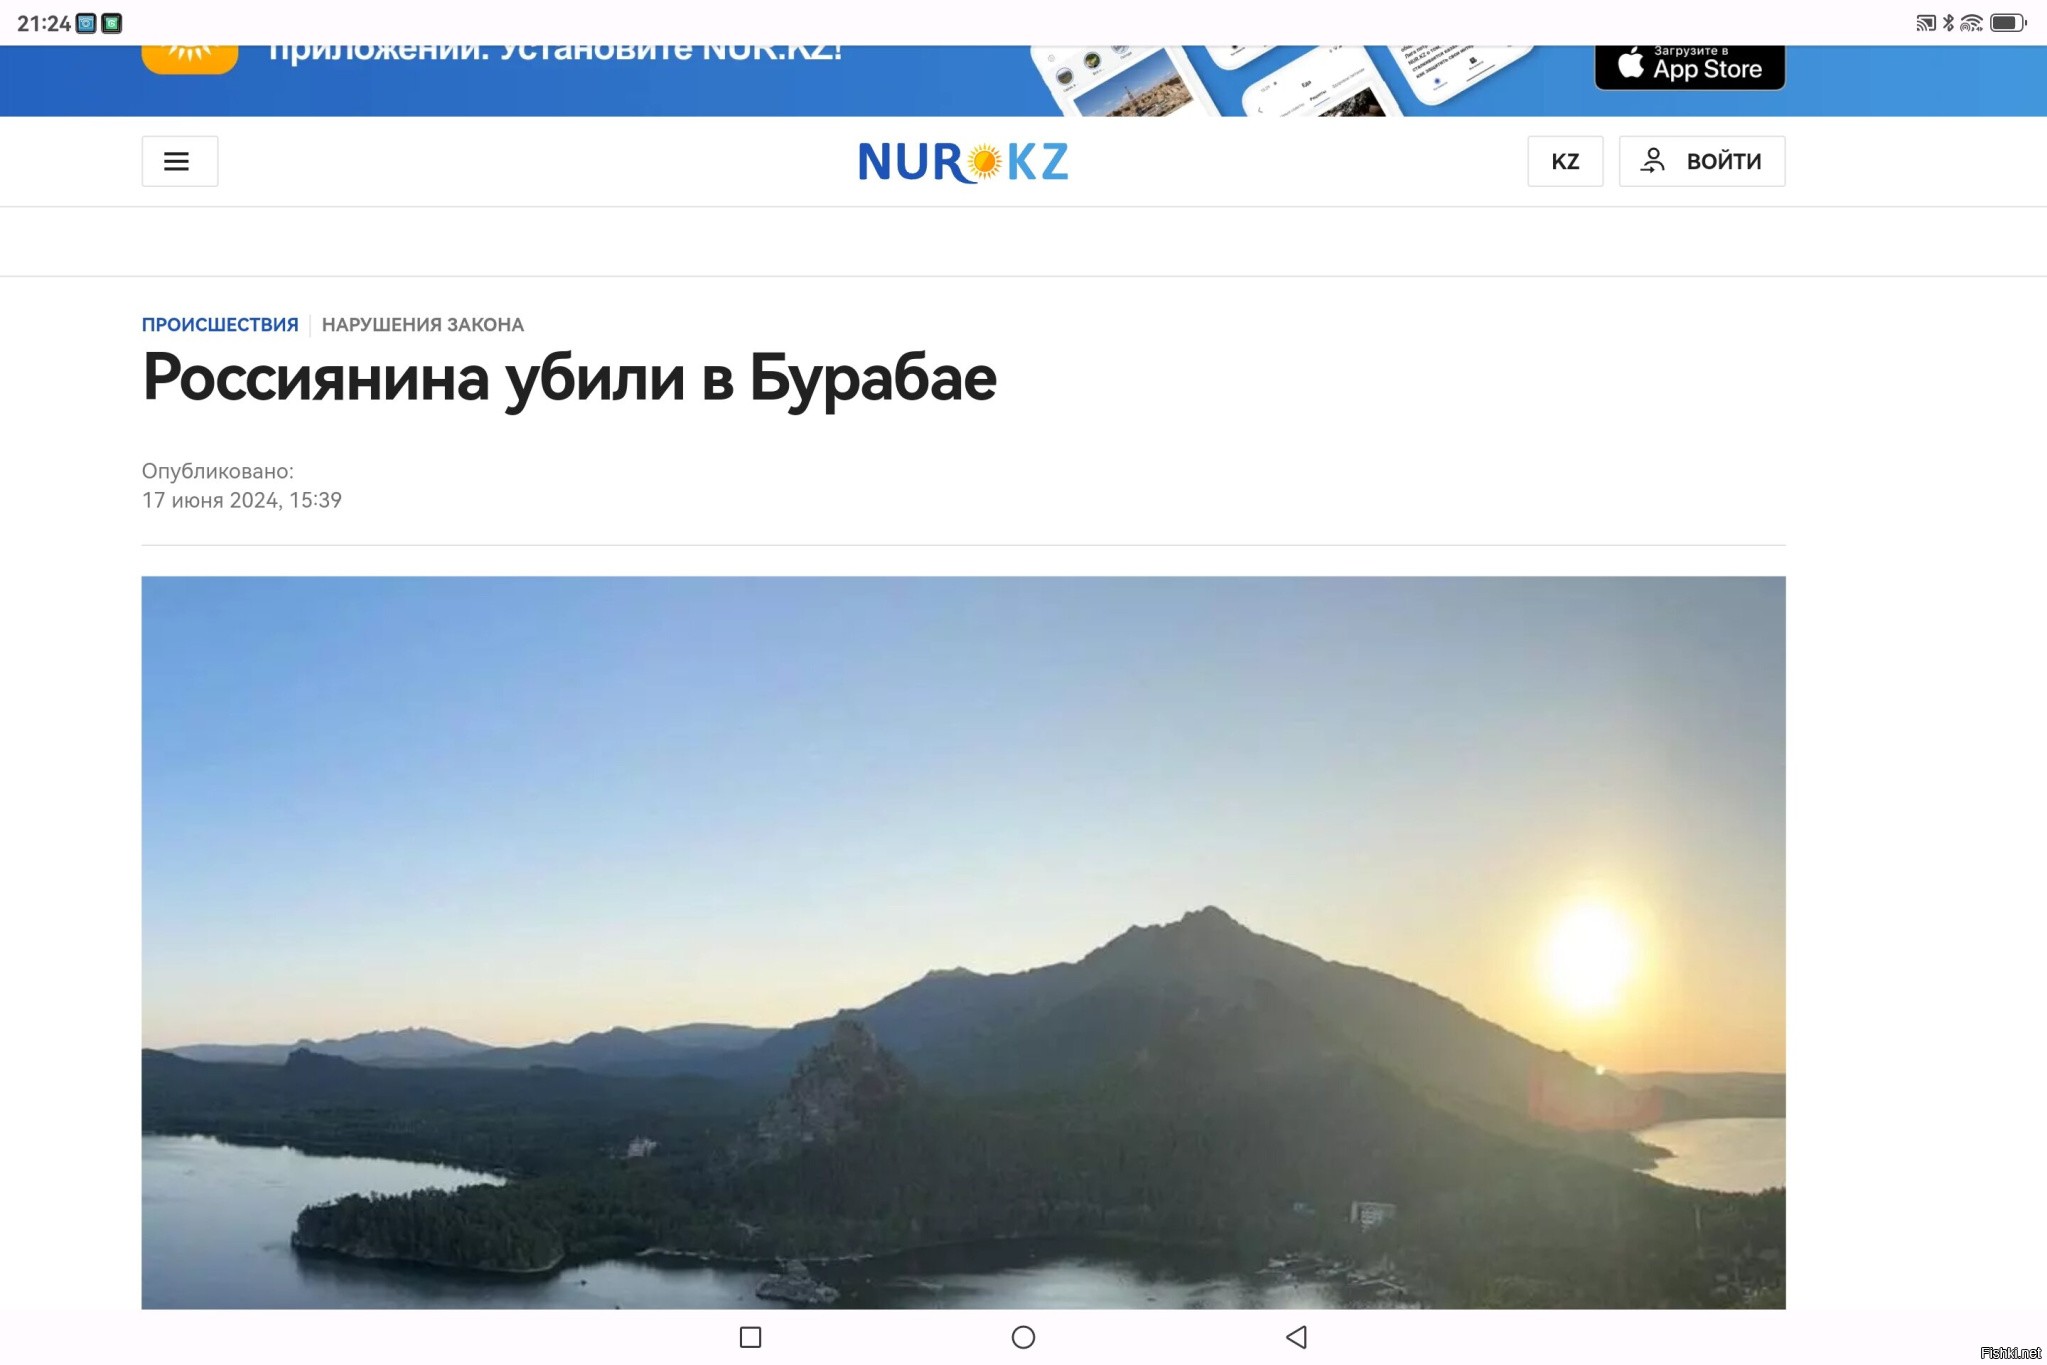Open the Происшествия category link
Viewport: 2047px width, 1365px height.
220,324
